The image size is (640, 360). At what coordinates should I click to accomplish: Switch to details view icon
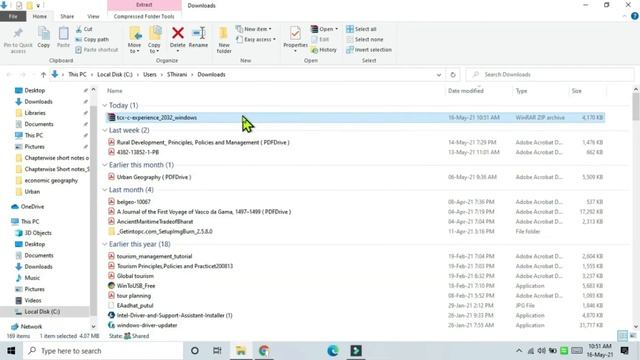click(x=622, y=336)
